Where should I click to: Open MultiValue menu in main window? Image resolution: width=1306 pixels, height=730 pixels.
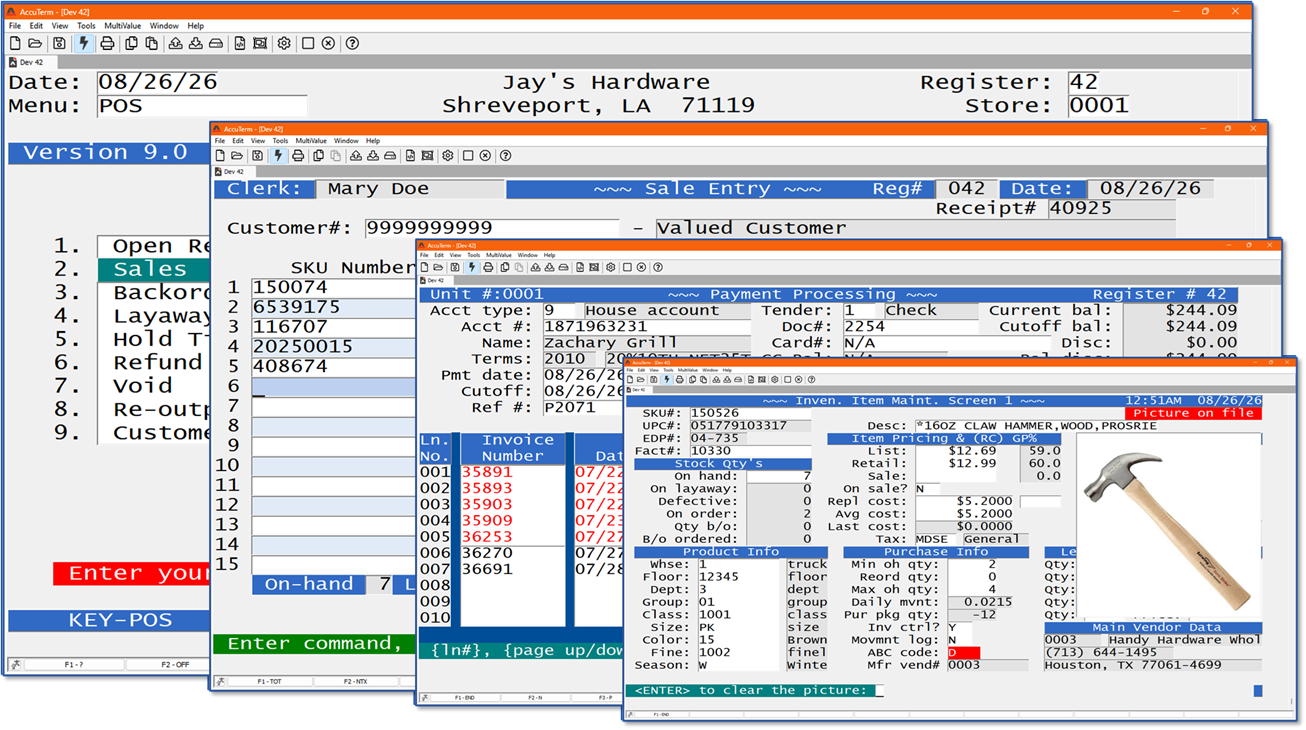pyautogui.click(x=123, y=26)
